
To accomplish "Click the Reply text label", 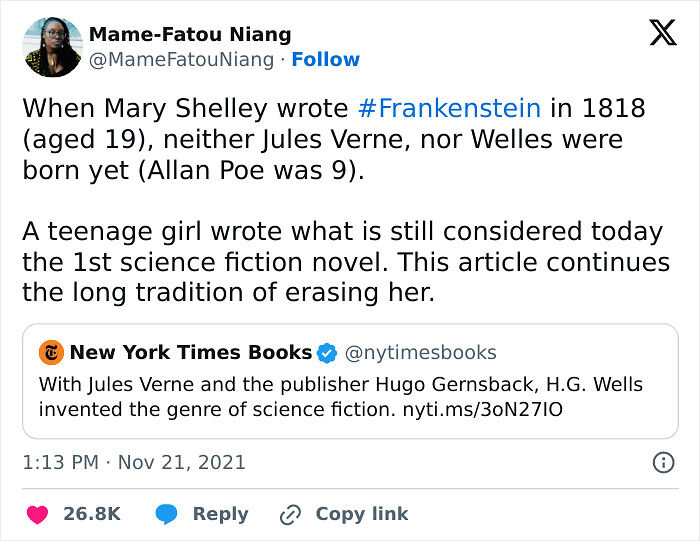I will (x=220, y=514).
